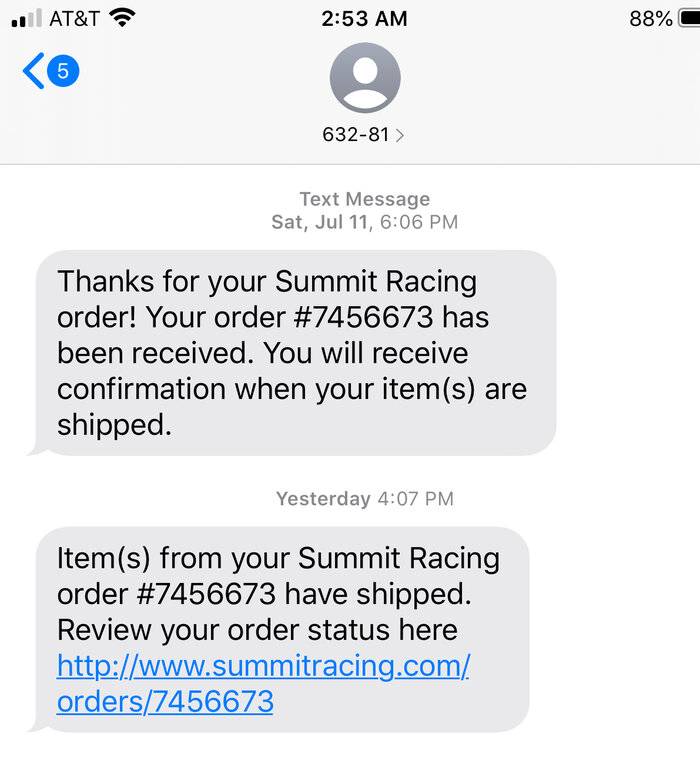Image resolution: width=700 pixels, height=768 pixels.
Task: Tap "Summit Racing" in the first message
Action: 376,281
